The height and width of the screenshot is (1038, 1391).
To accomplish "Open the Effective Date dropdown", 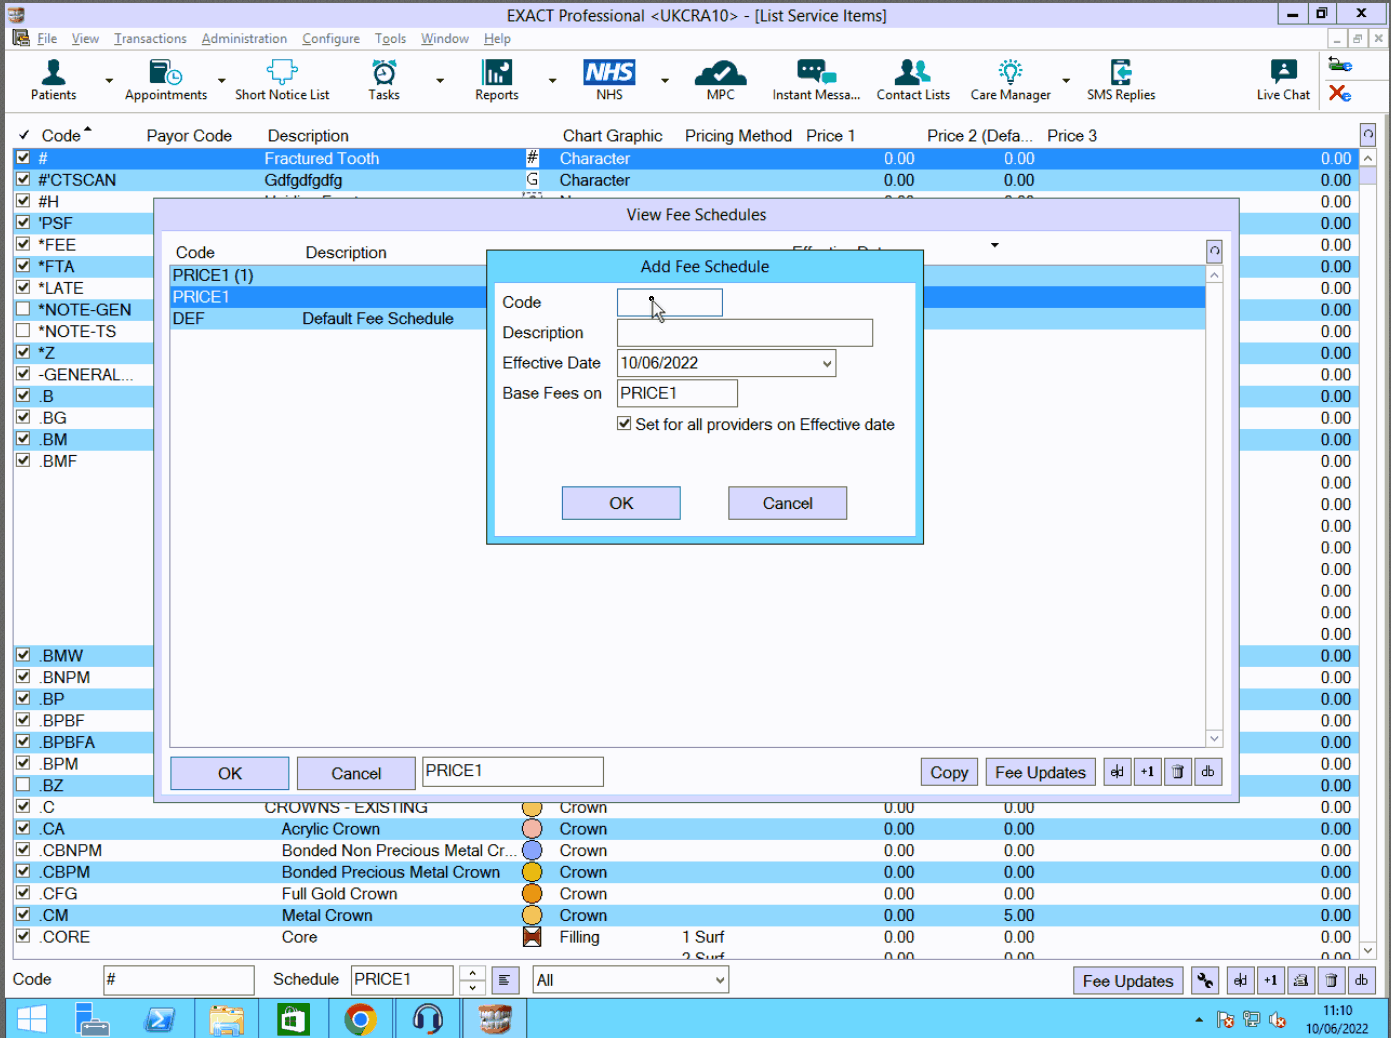I will point(826,363).
